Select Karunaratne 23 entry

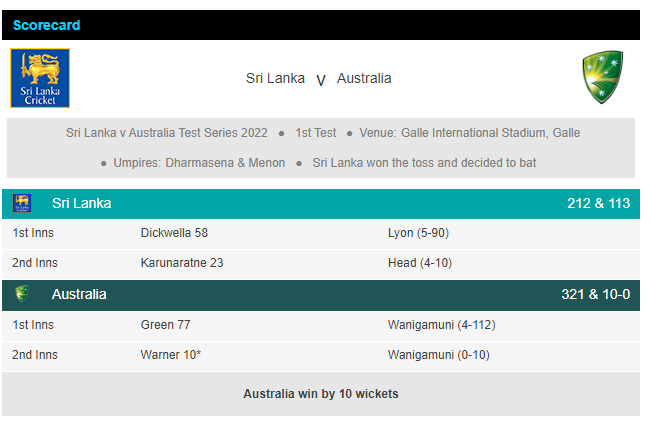tap(182, 263)
